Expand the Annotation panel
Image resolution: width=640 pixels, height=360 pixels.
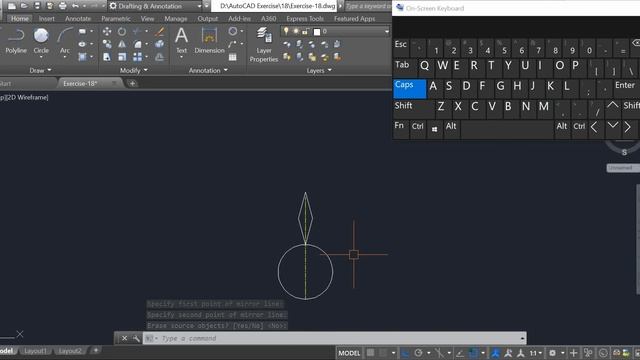point(208,70)
